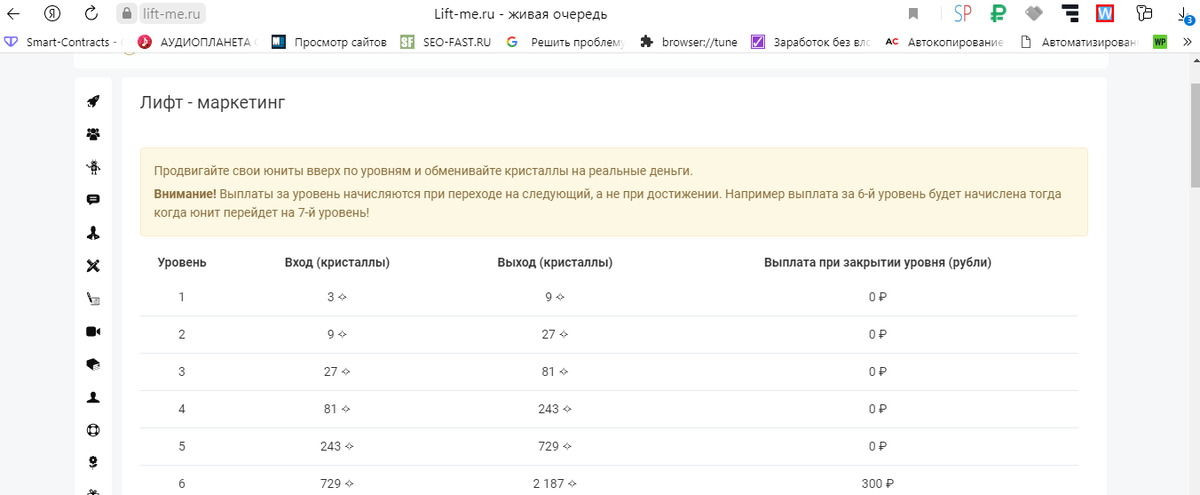The height and width of the screenshot is (495, 1200).
Task: Click the Выход (кристаллы) column header
Action: pos(555,263)
